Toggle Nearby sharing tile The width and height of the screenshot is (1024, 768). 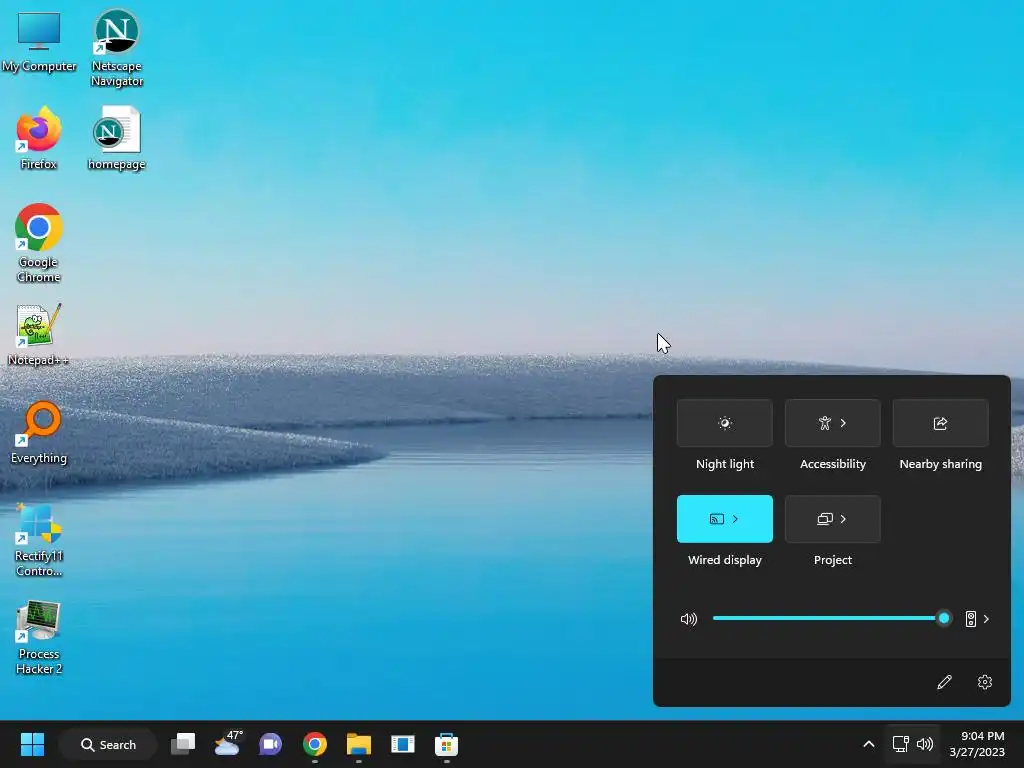tap(940, 423)
